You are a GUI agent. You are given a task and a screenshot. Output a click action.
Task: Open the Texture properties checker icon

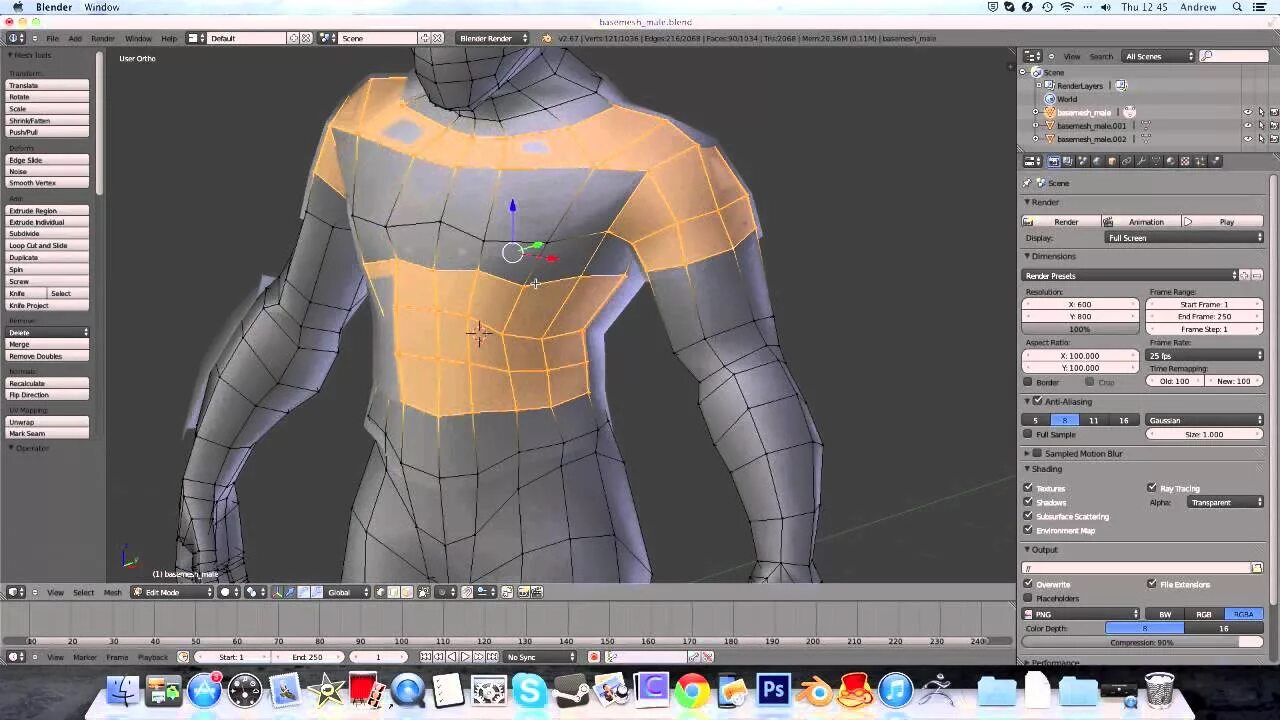[1185, 161]
